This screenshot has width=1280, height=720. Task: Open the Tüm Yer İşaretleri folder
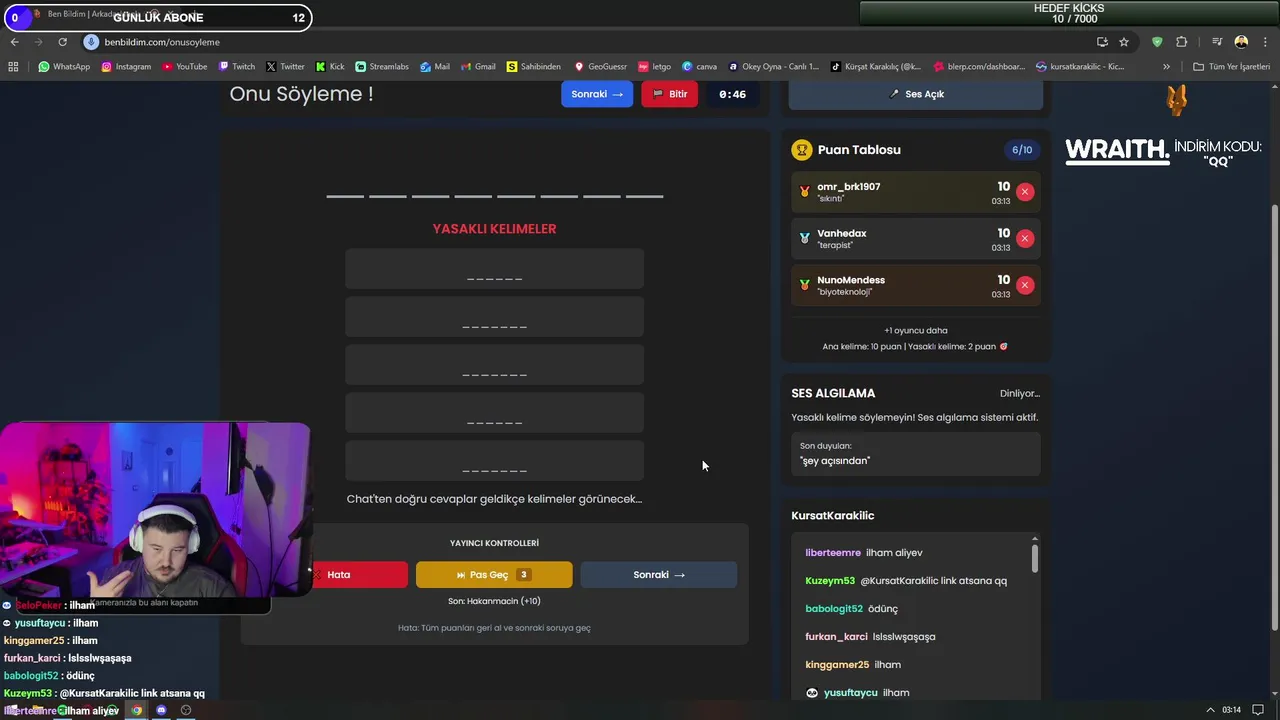pyautogui.click(x=1231, y=67)
